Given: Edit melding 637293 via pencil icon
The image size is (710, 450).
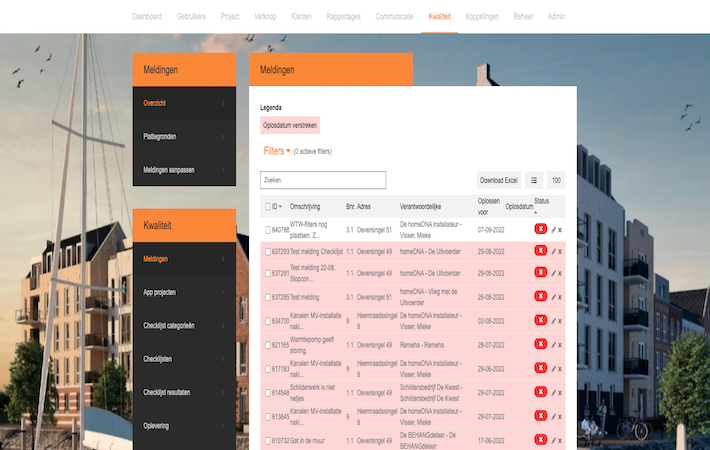Looking at the screenshot, I should point(553,252).
